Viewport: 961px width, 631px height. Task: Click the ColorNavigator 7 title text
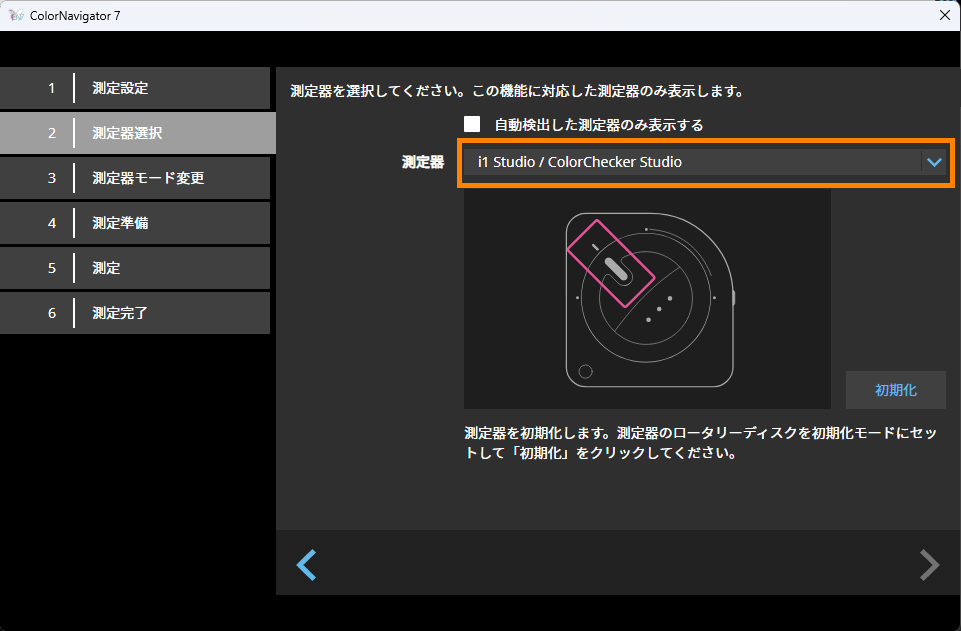(x=75, y=16)
